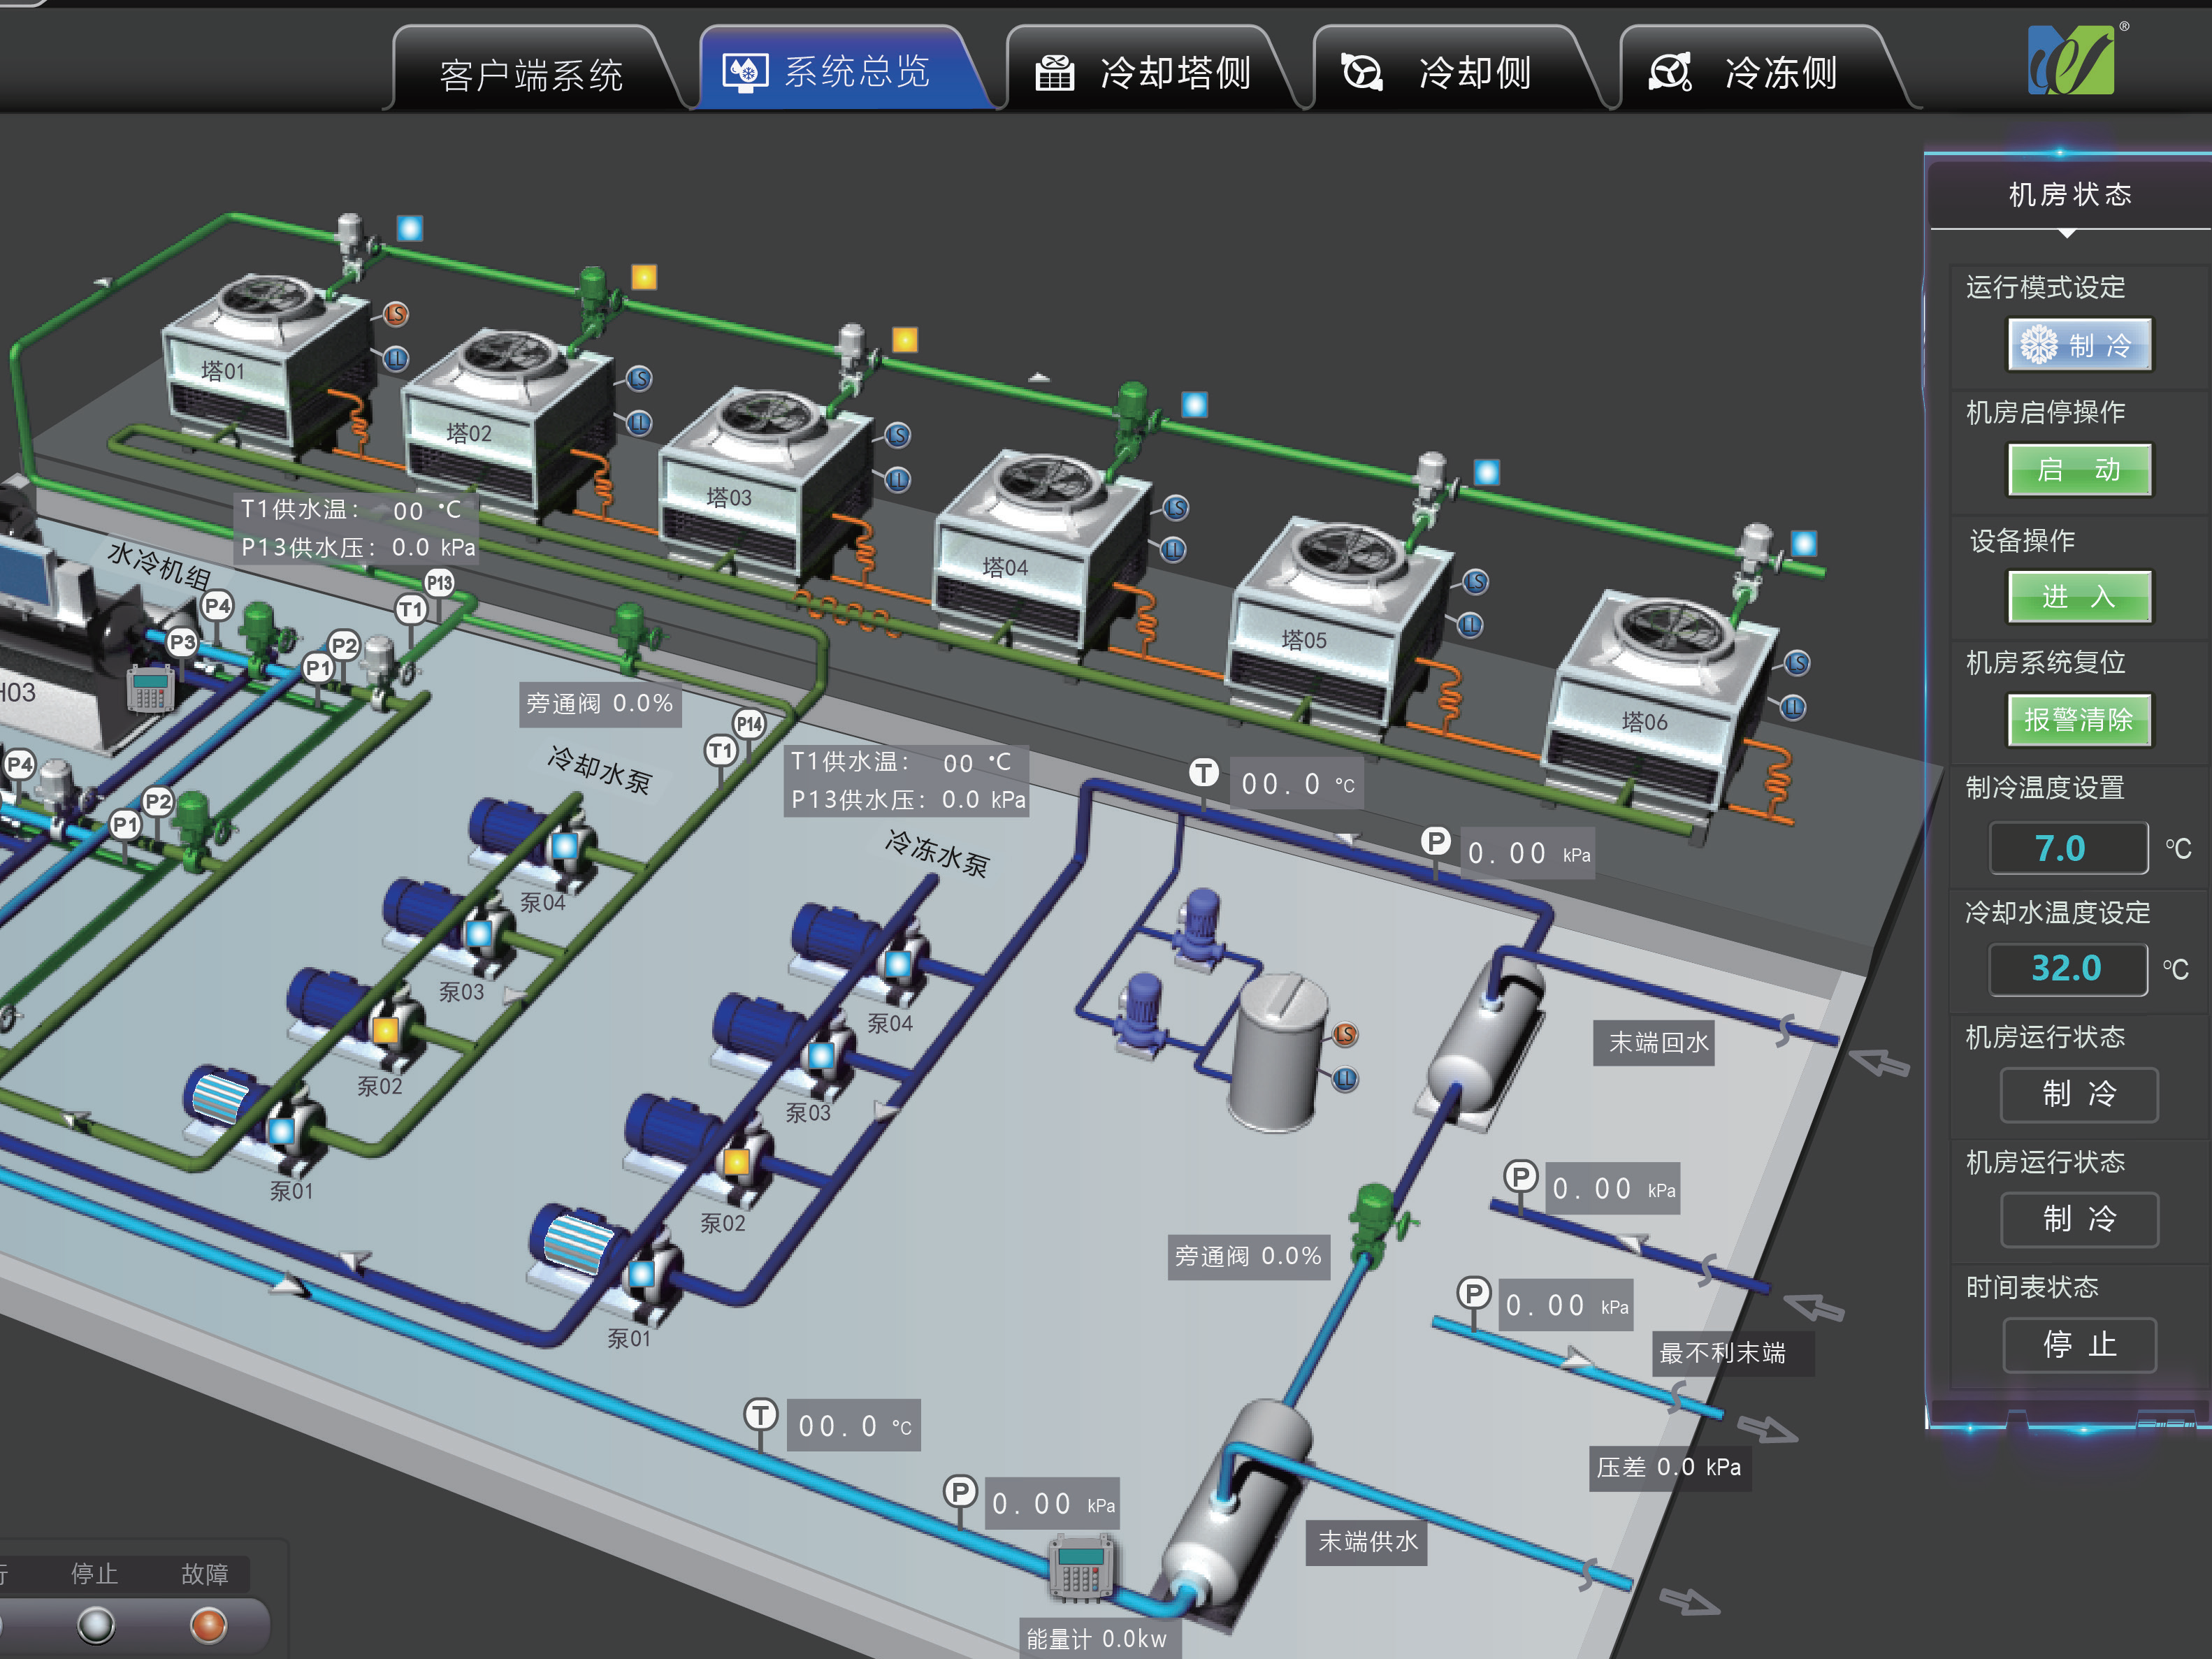Open the 时间表状态 停止 selector

[x=2079, y=1345]
